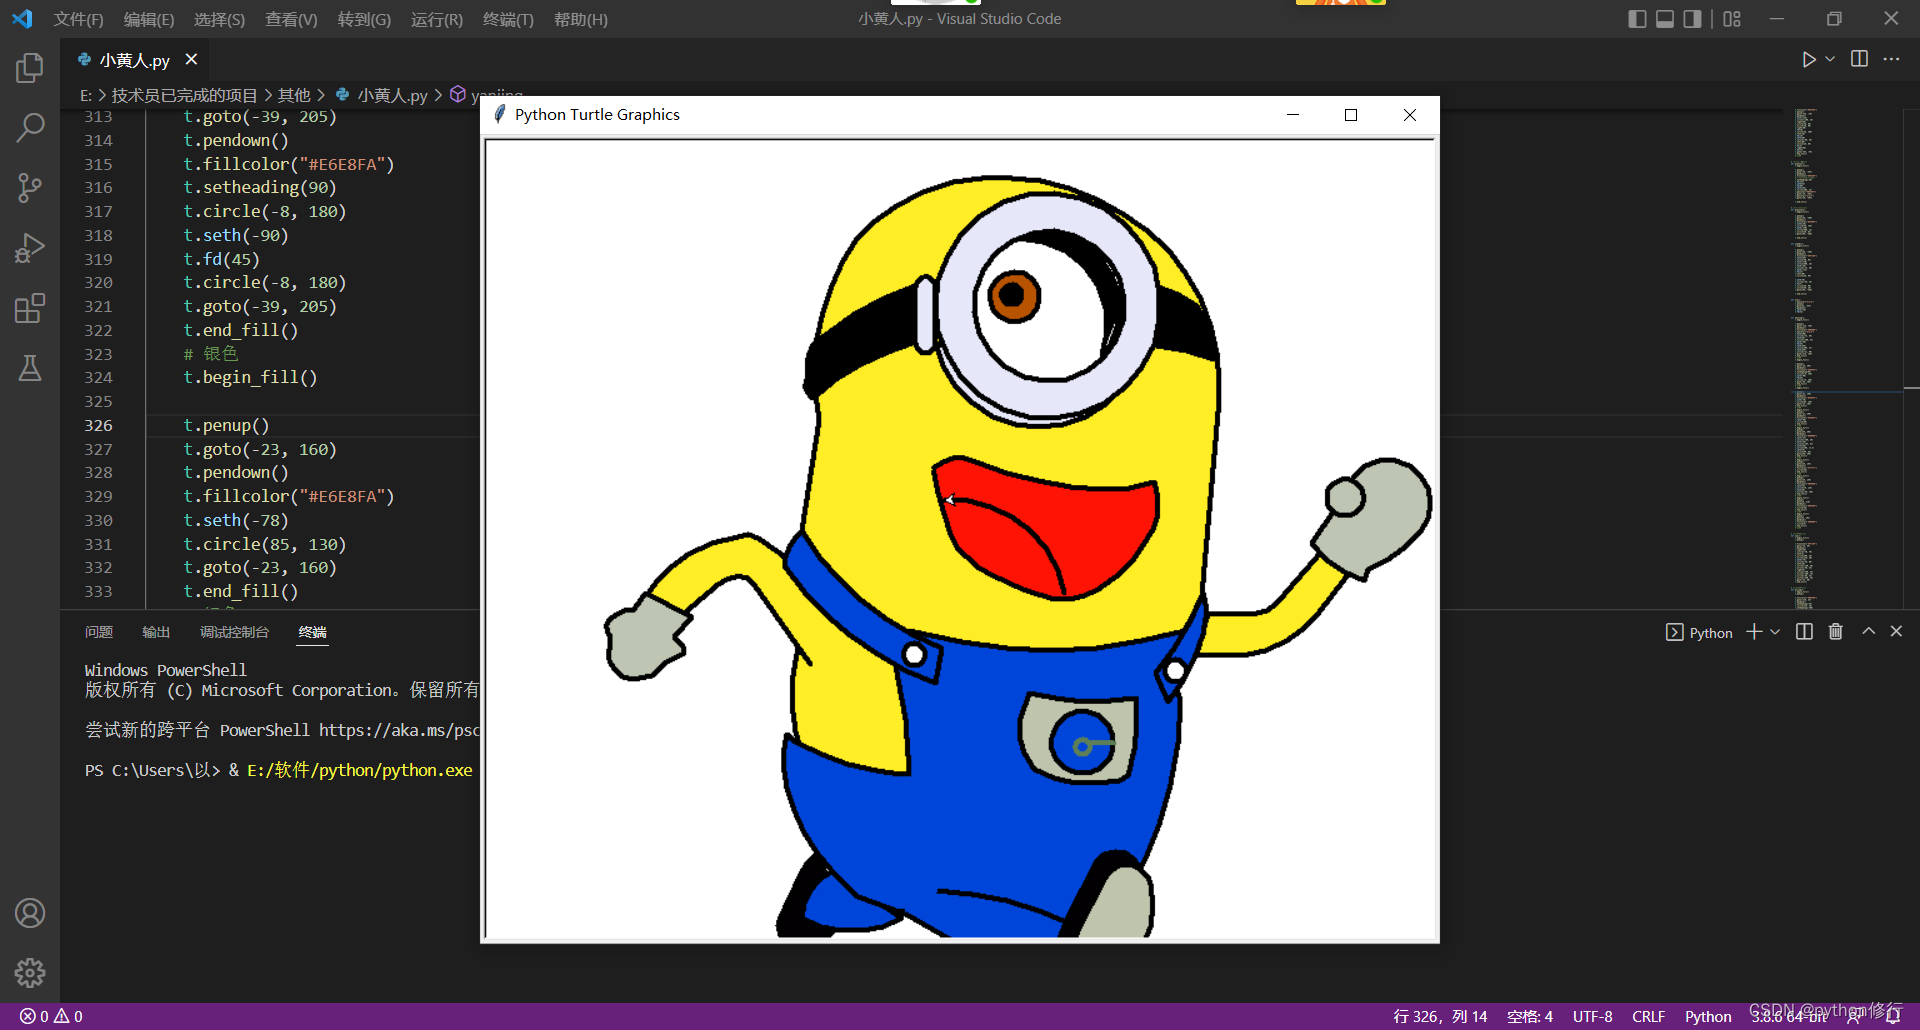This screenshot has width=1920, height=1030.
Task: Expand the run options dropdown arrow
Action: (x=1830, y=60)
